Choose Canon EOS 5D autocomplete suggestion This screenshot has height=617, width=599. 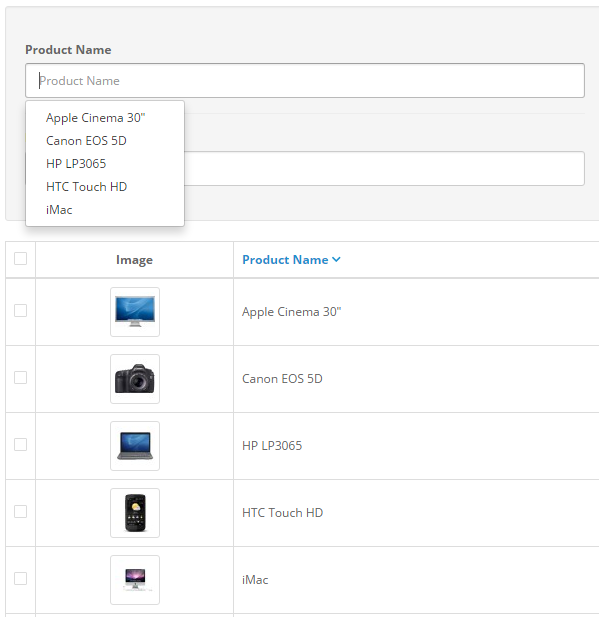pyautogui.click(x=105, y=140)
